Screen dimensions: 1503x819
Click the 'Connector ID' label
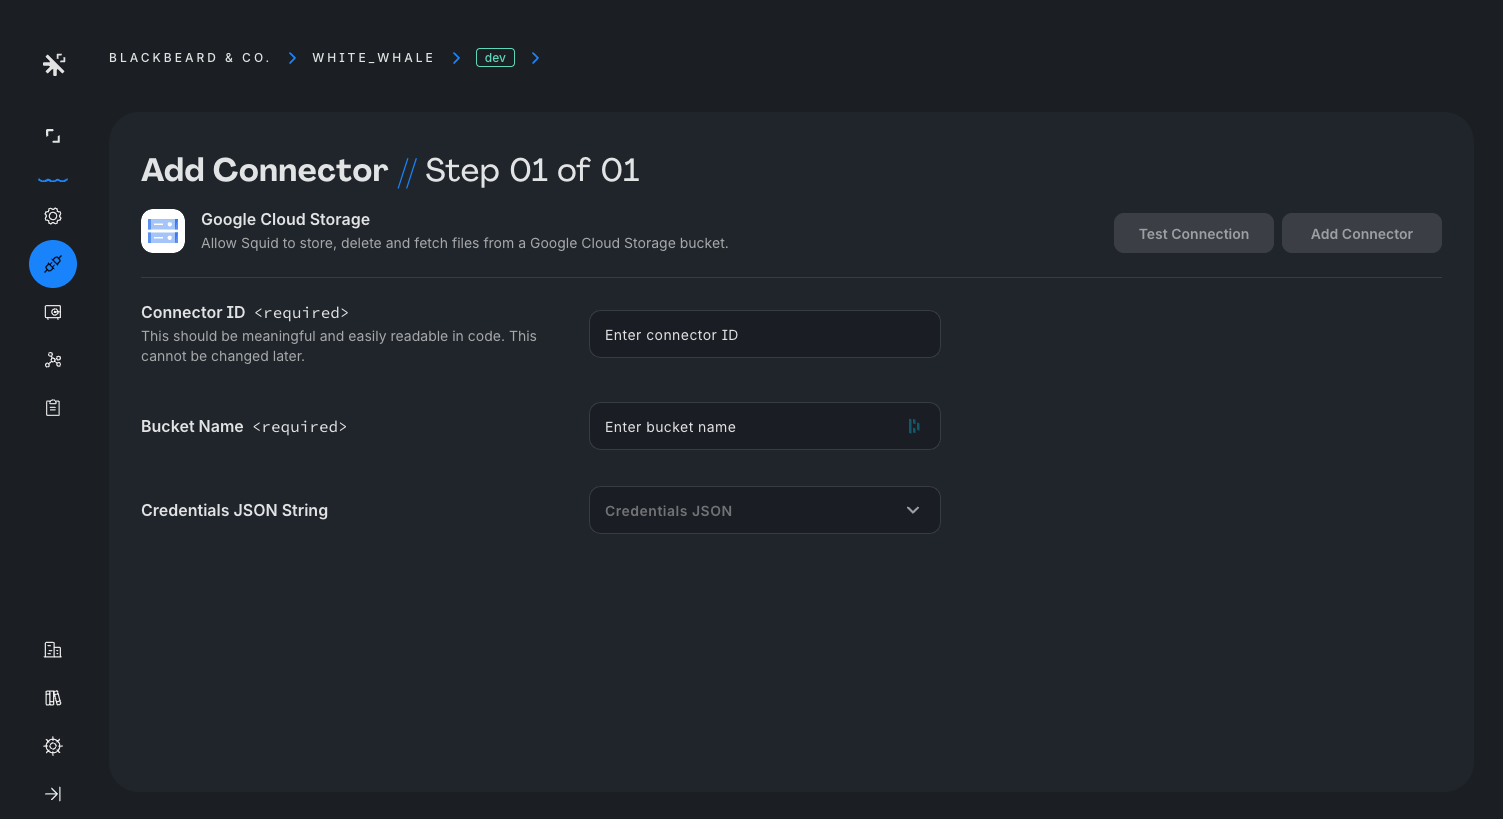[193, 312]
